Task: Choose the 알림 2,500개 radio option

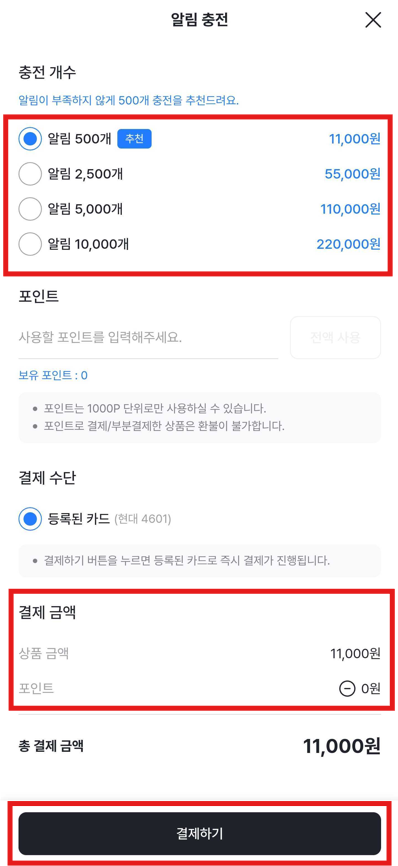Action: point(30,174)
